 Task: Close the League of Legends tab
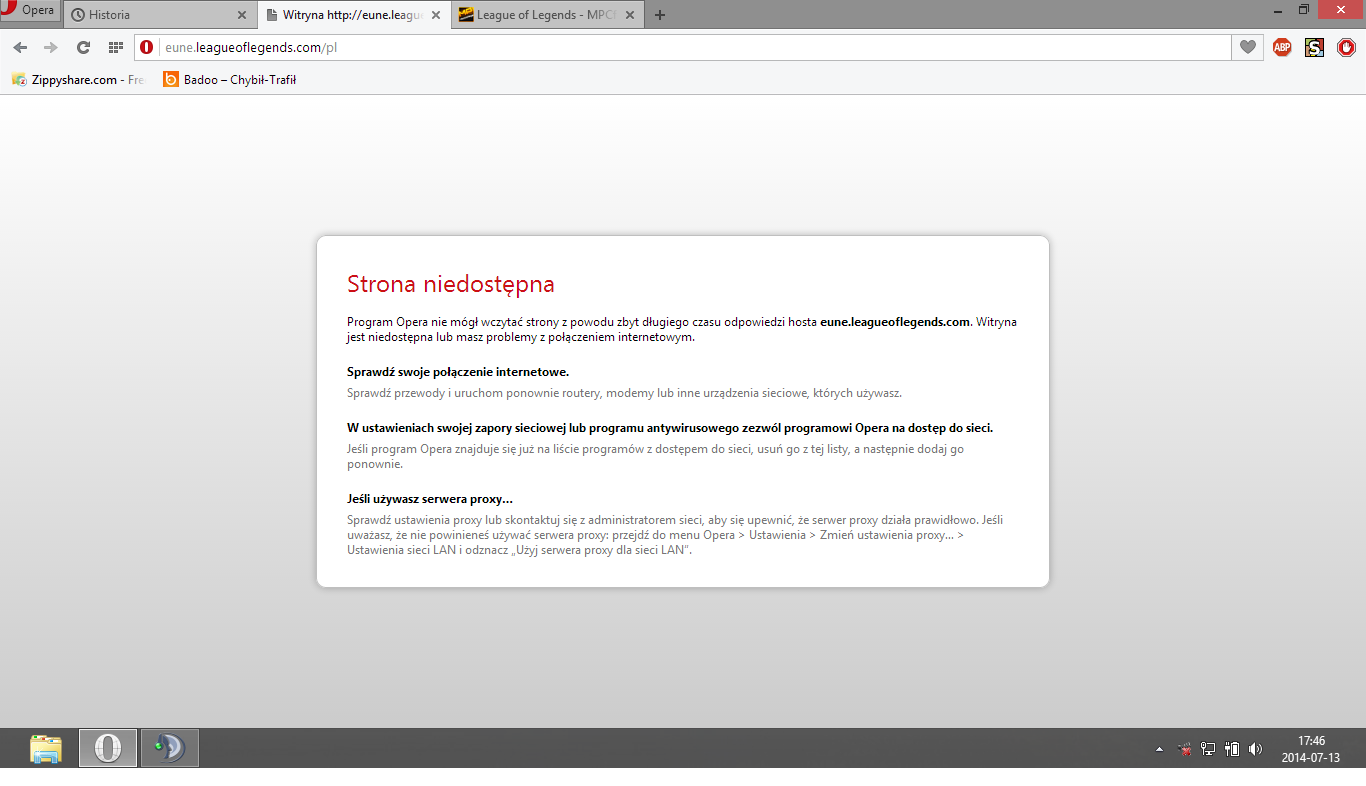click(x=630, y=15)
